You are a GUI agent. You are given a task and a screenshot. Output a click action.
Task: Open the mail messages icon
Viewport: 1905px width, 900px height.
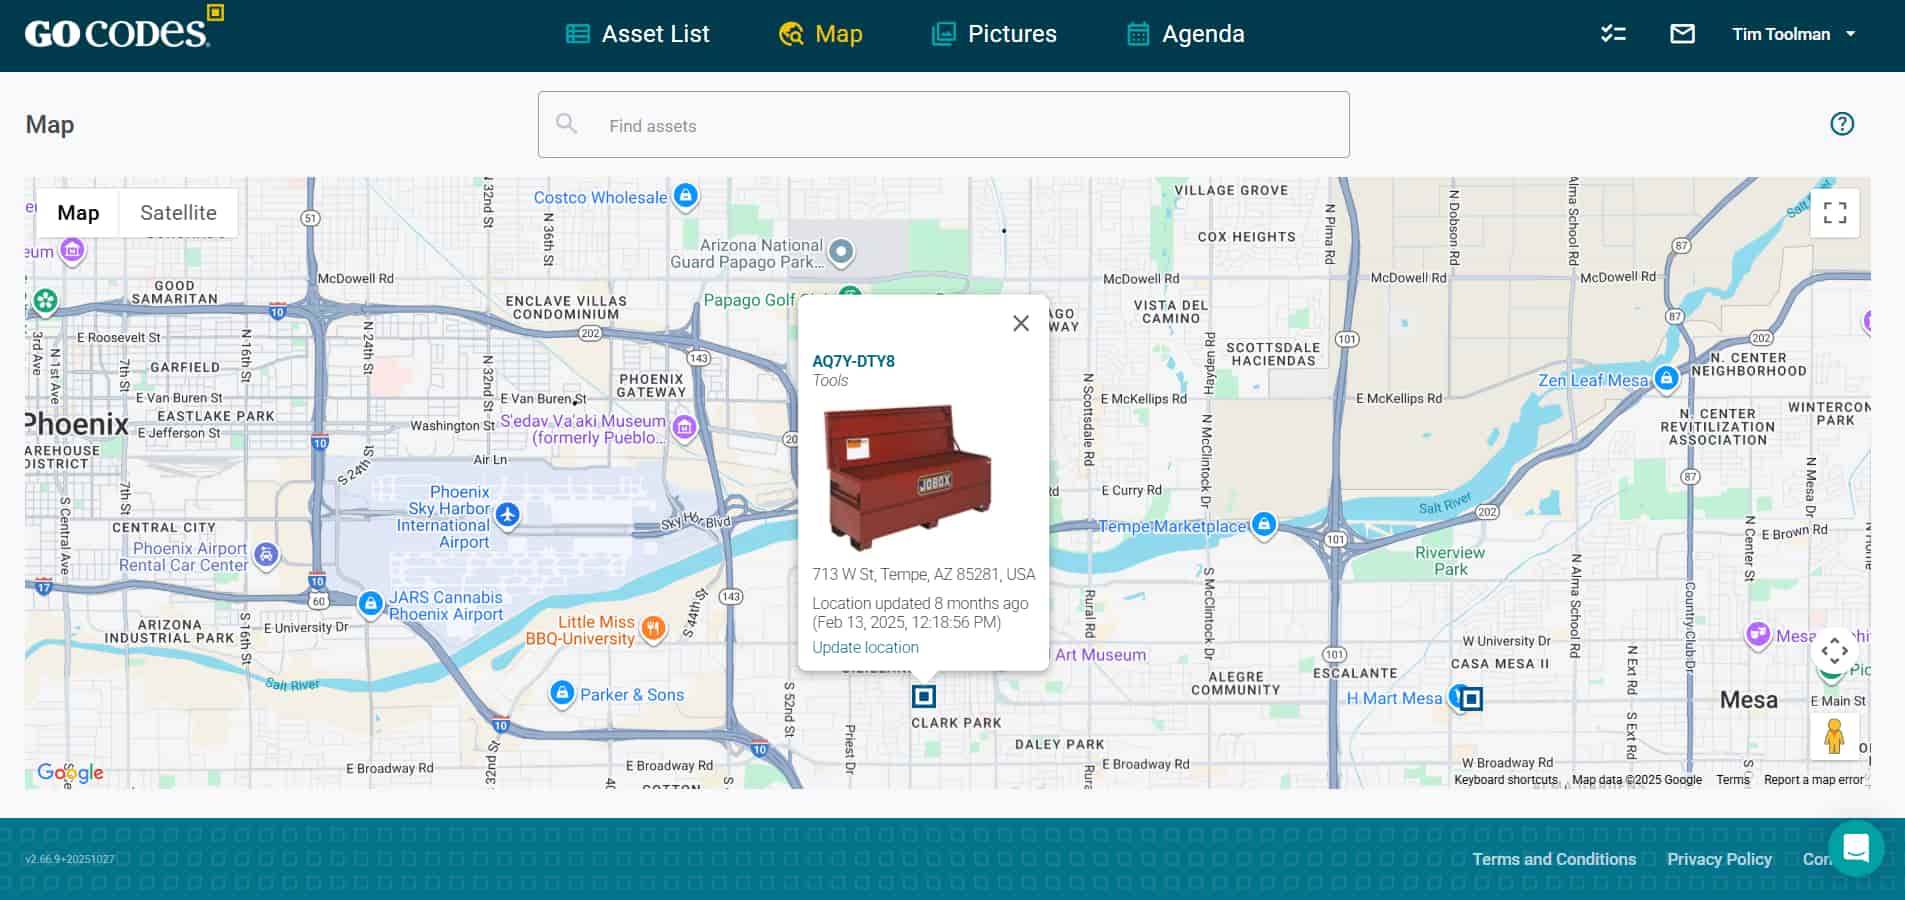pyautogui.click(x=1682, y=34)
